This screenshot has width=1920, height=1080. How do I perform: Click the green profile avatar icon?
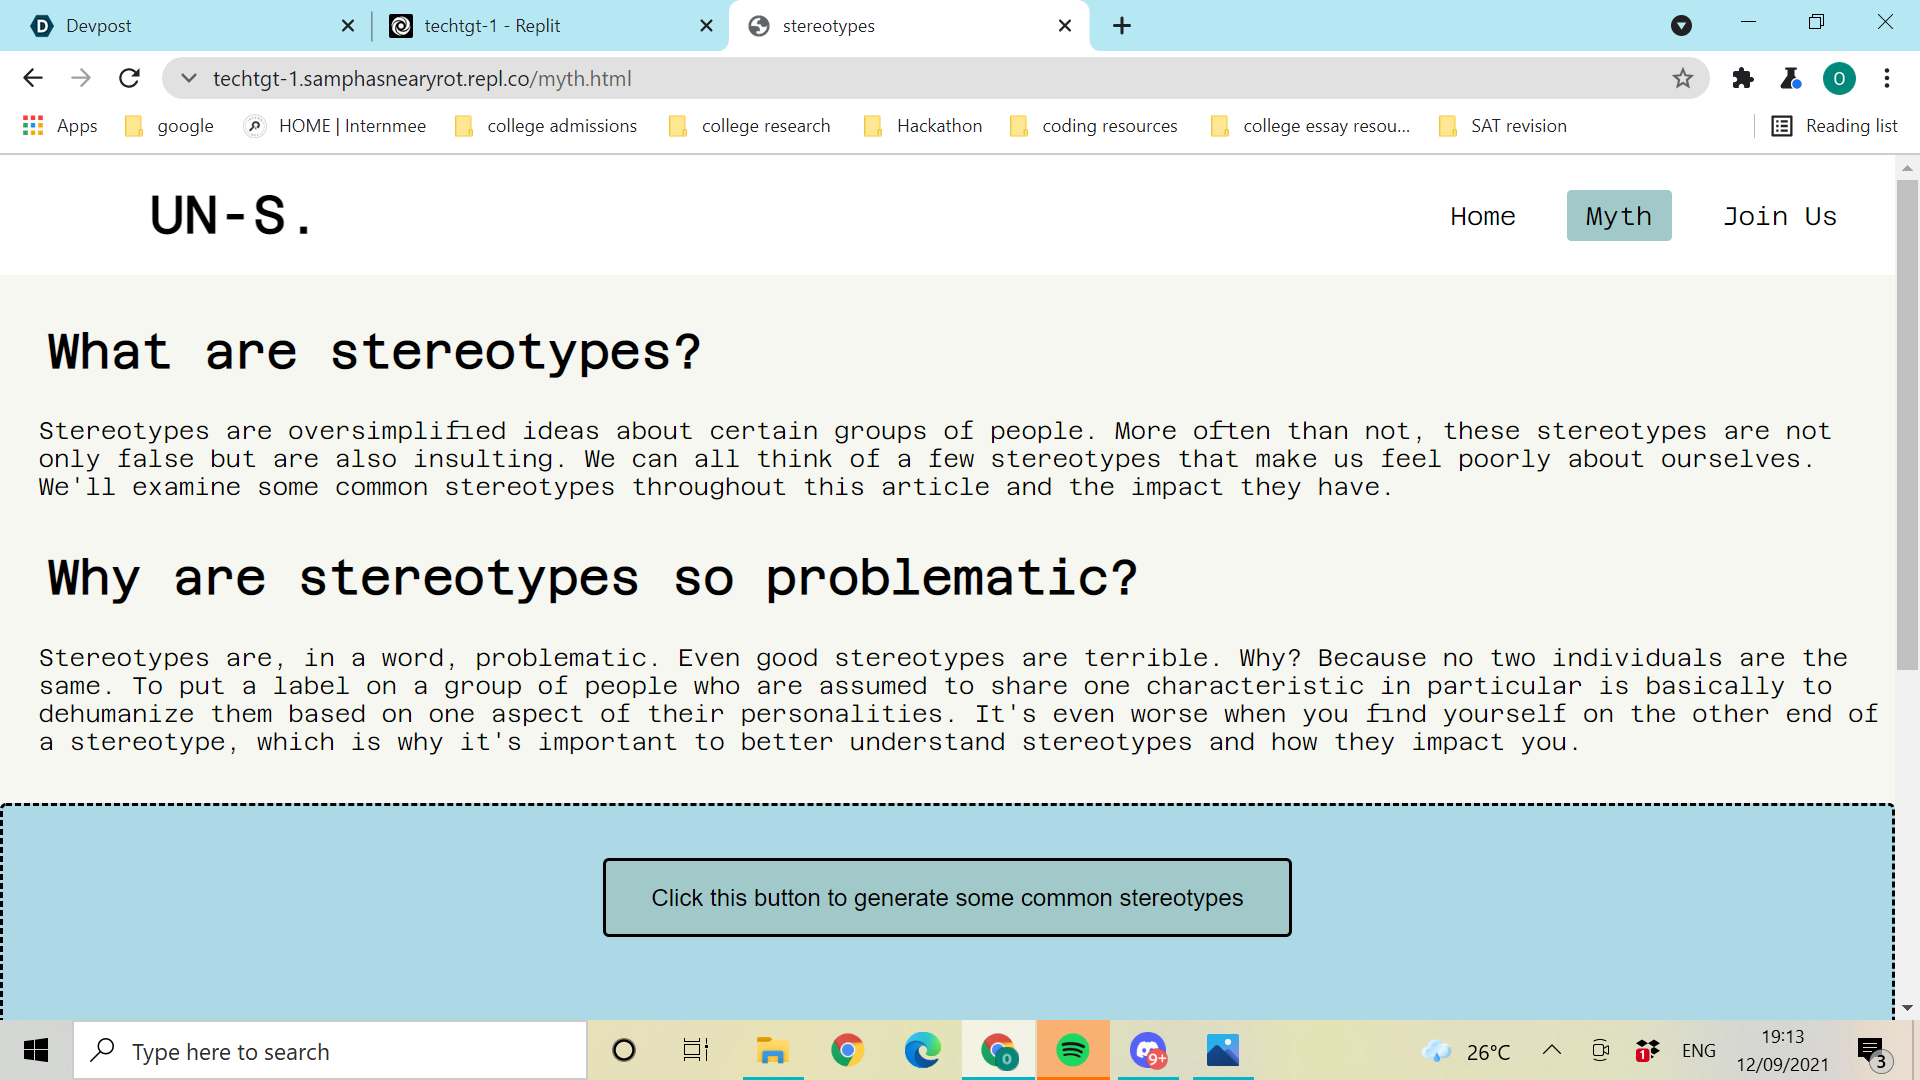pos(1838,78)
